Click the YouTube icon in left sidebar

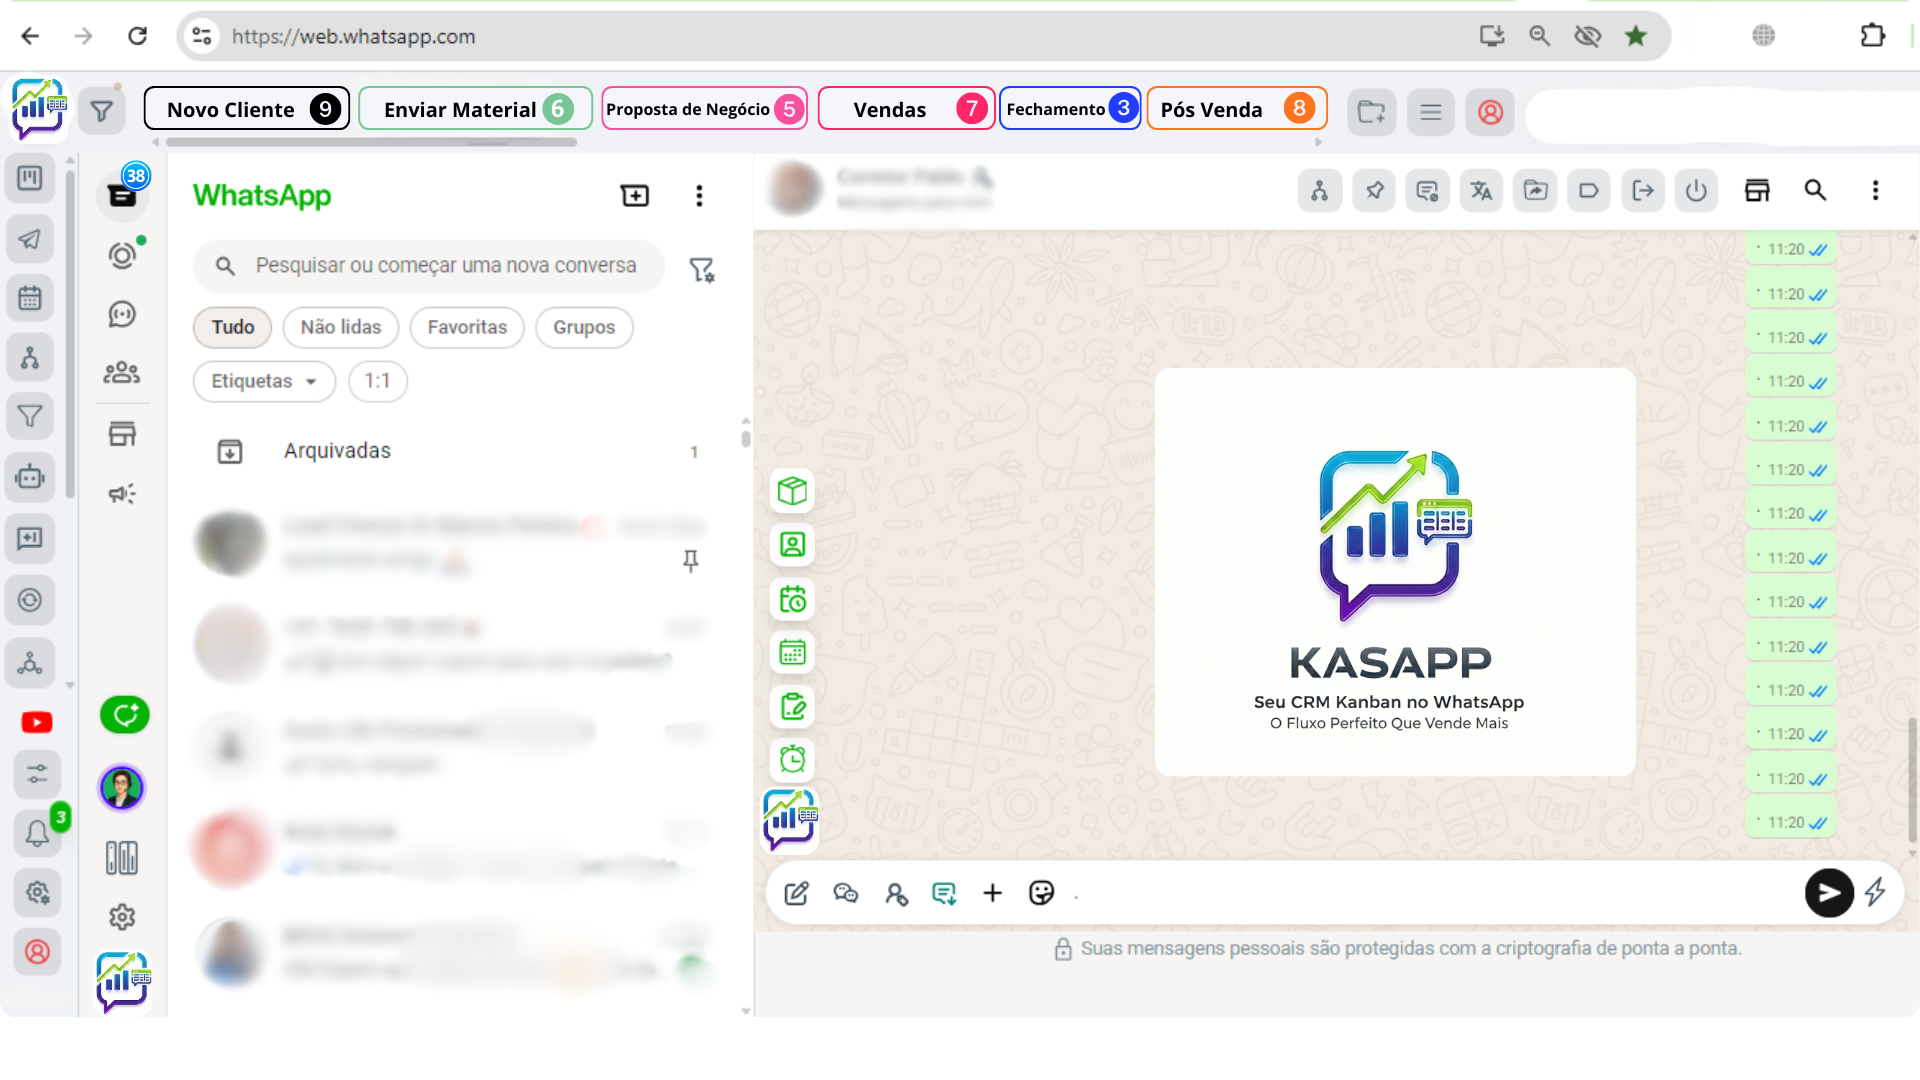[37, 722]
